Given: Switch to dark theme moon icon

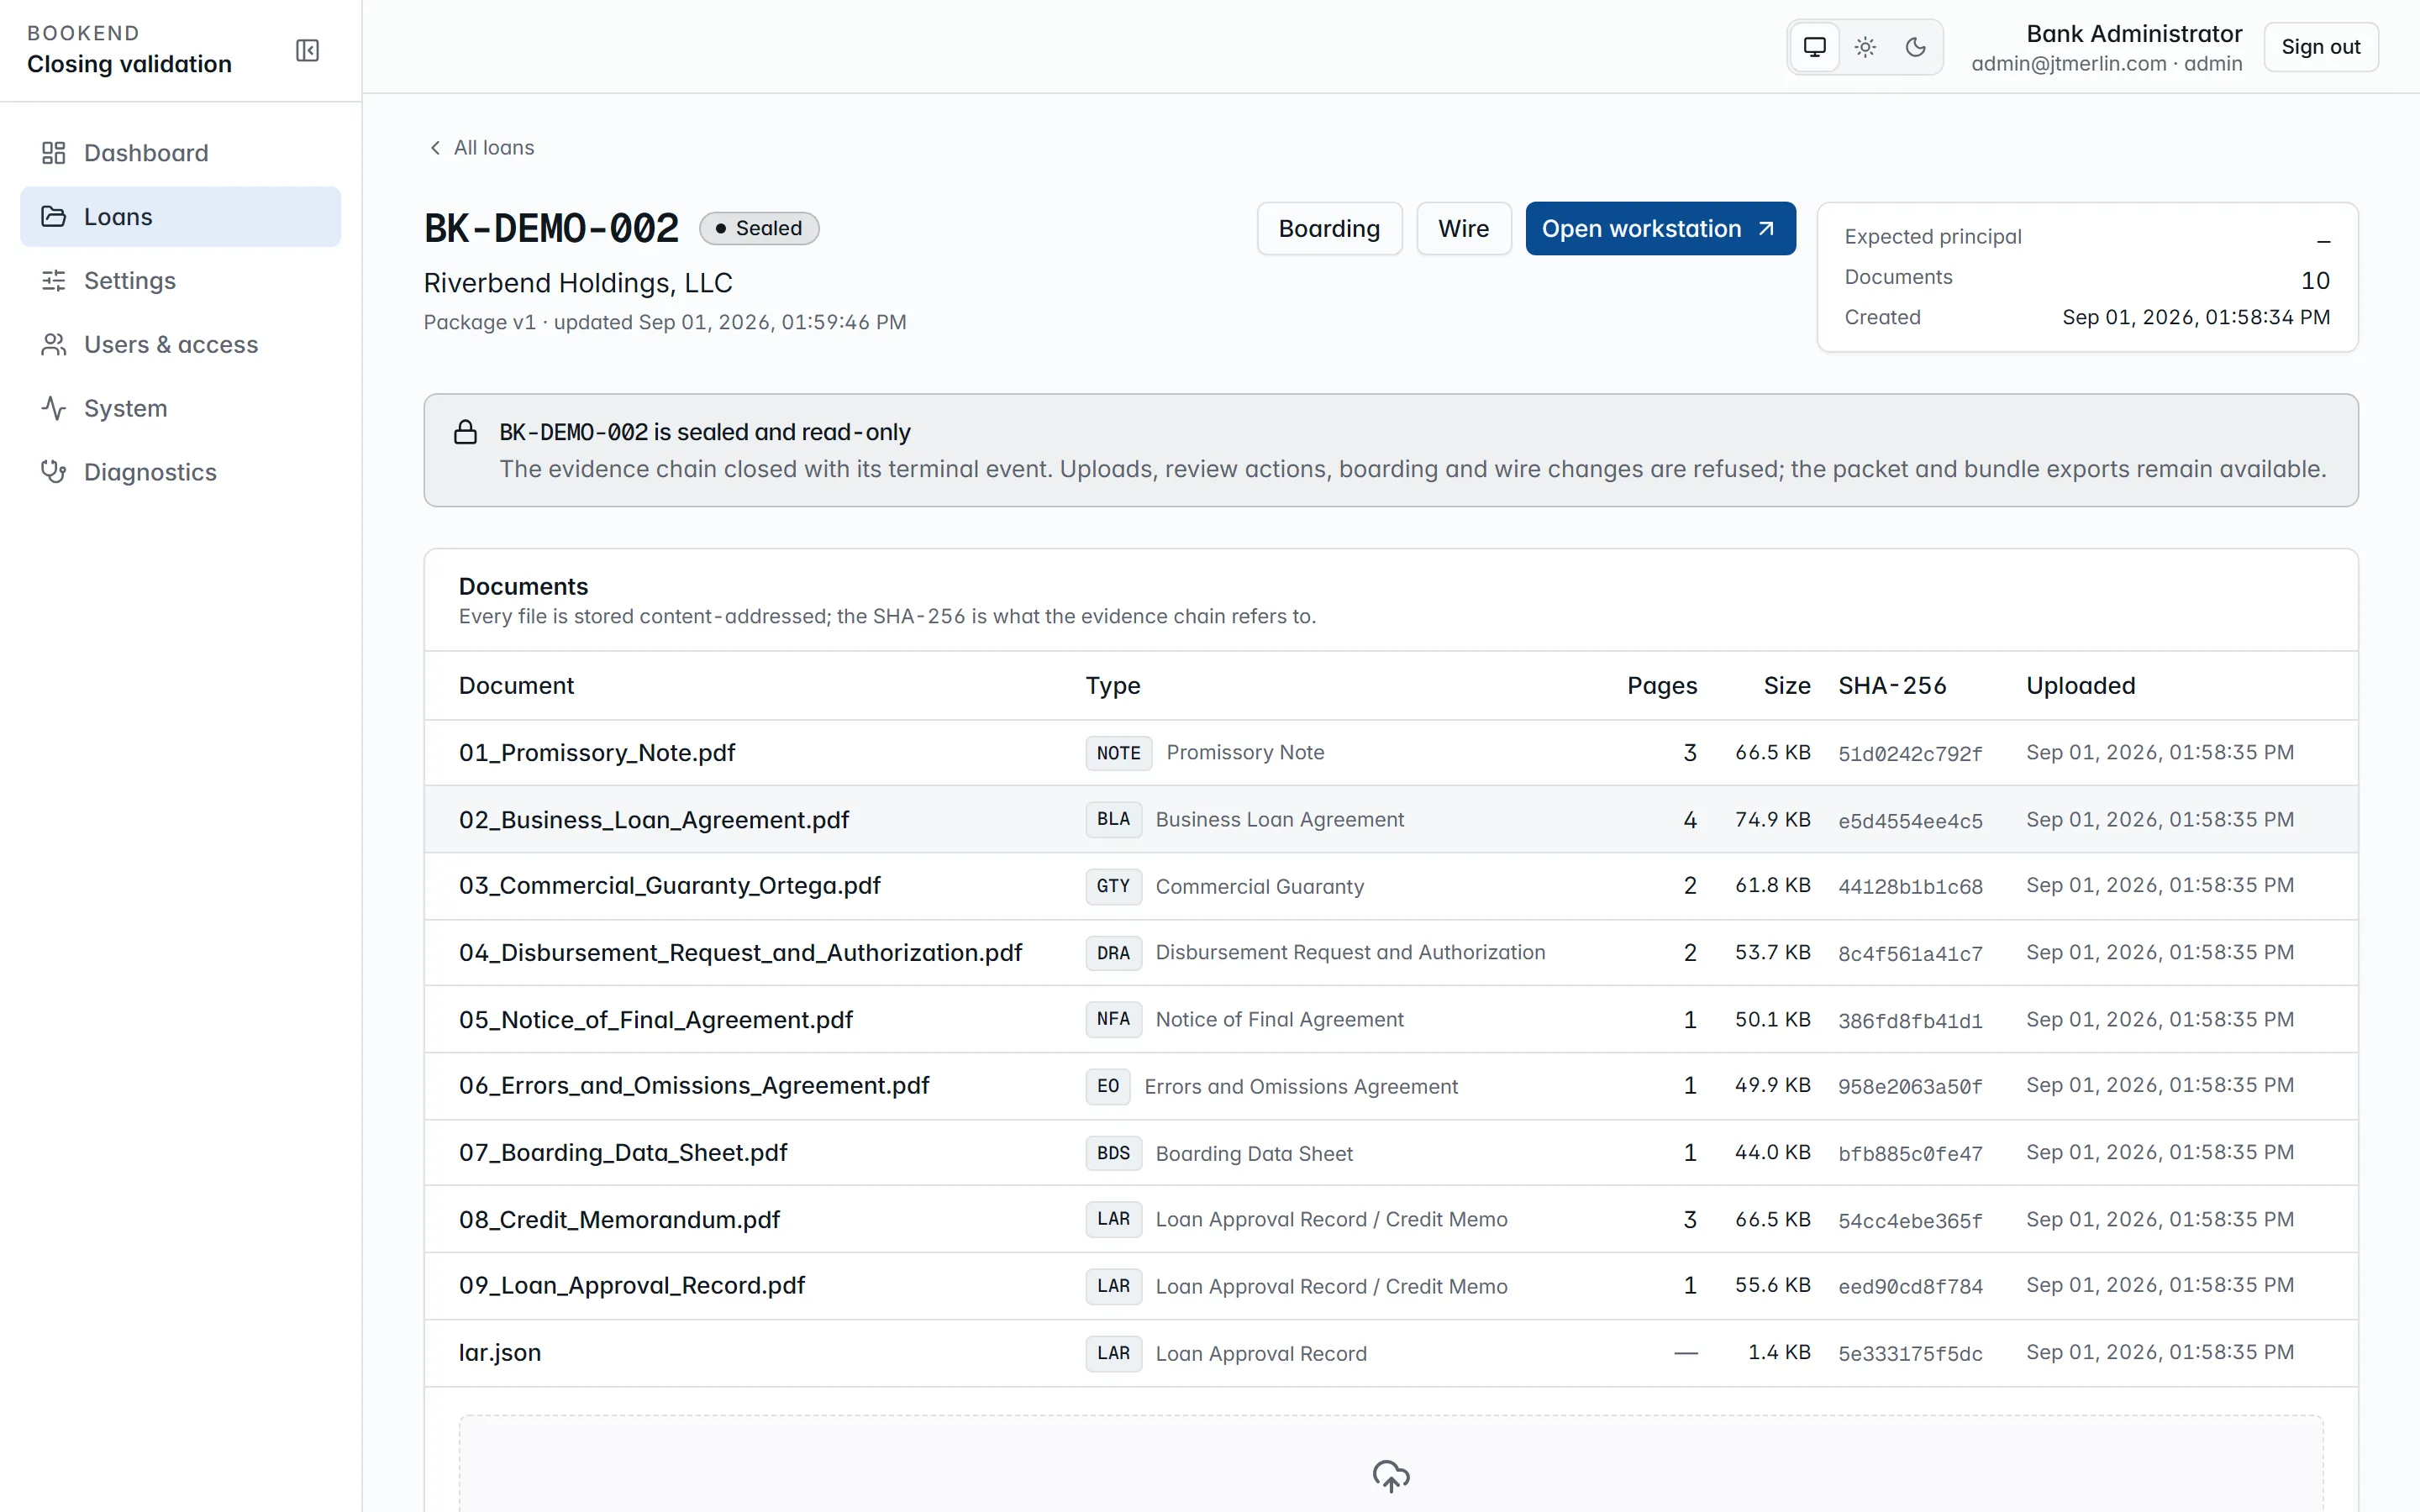Looking at the screenshot, I should click(x=1915, y=47).
